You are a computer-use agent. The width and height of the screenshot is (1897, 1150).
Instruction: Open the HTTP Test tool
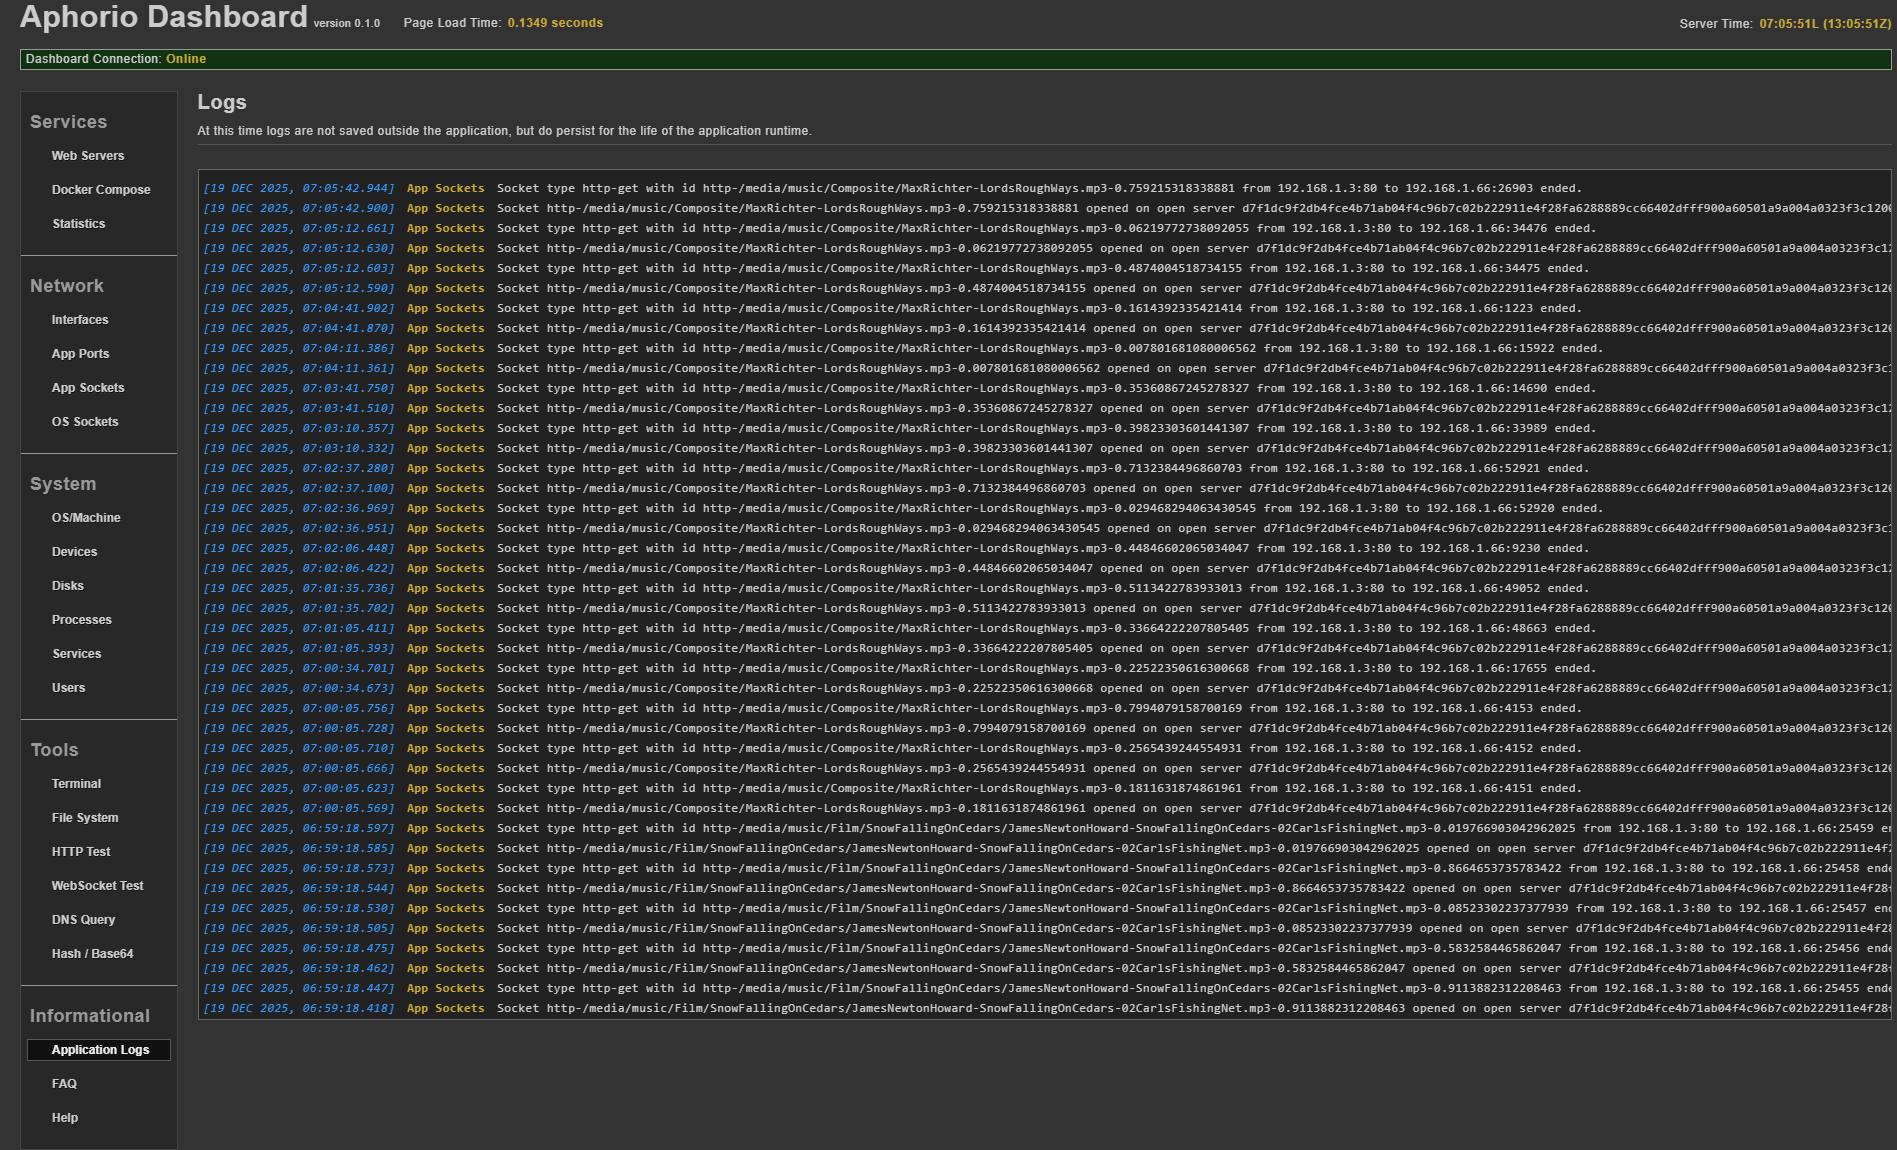point(81,852)
